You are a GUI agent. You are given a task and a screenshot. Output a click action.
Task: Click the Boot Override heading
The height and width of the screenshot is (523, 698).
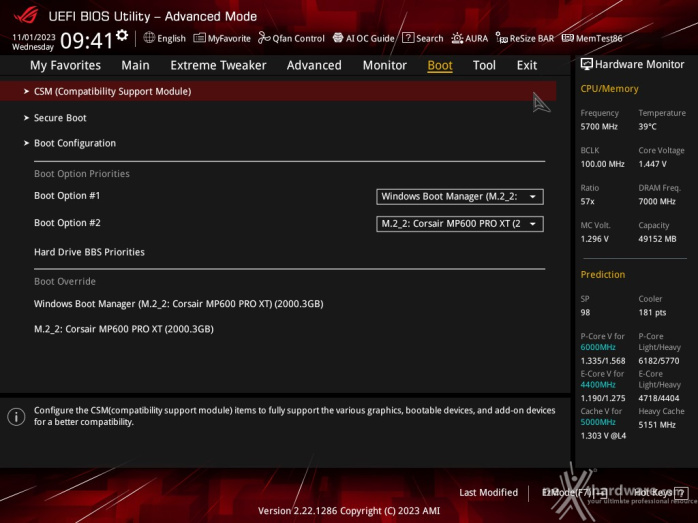(65, 281)
